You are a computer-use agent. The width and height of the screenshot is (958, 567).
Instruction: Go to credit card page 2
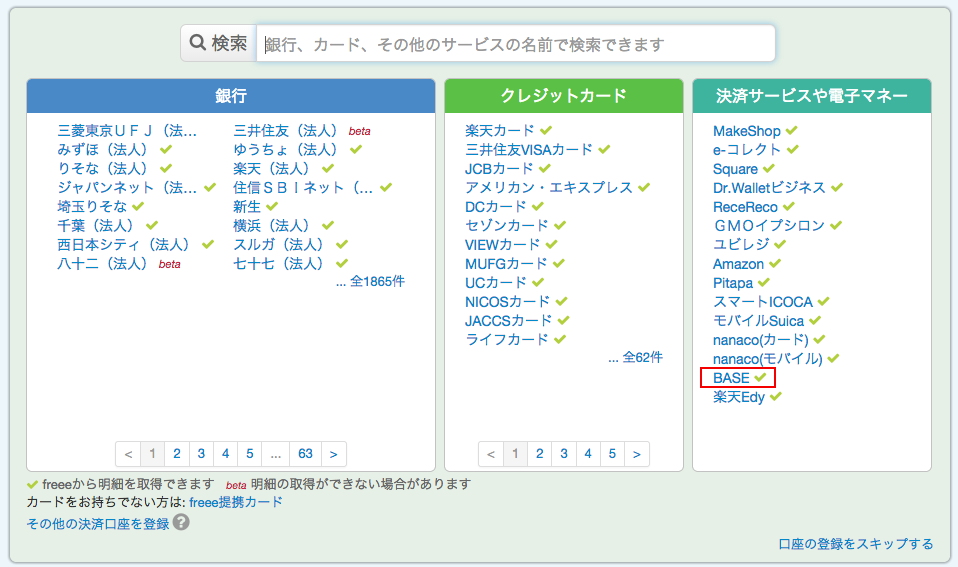click(539, 454)
